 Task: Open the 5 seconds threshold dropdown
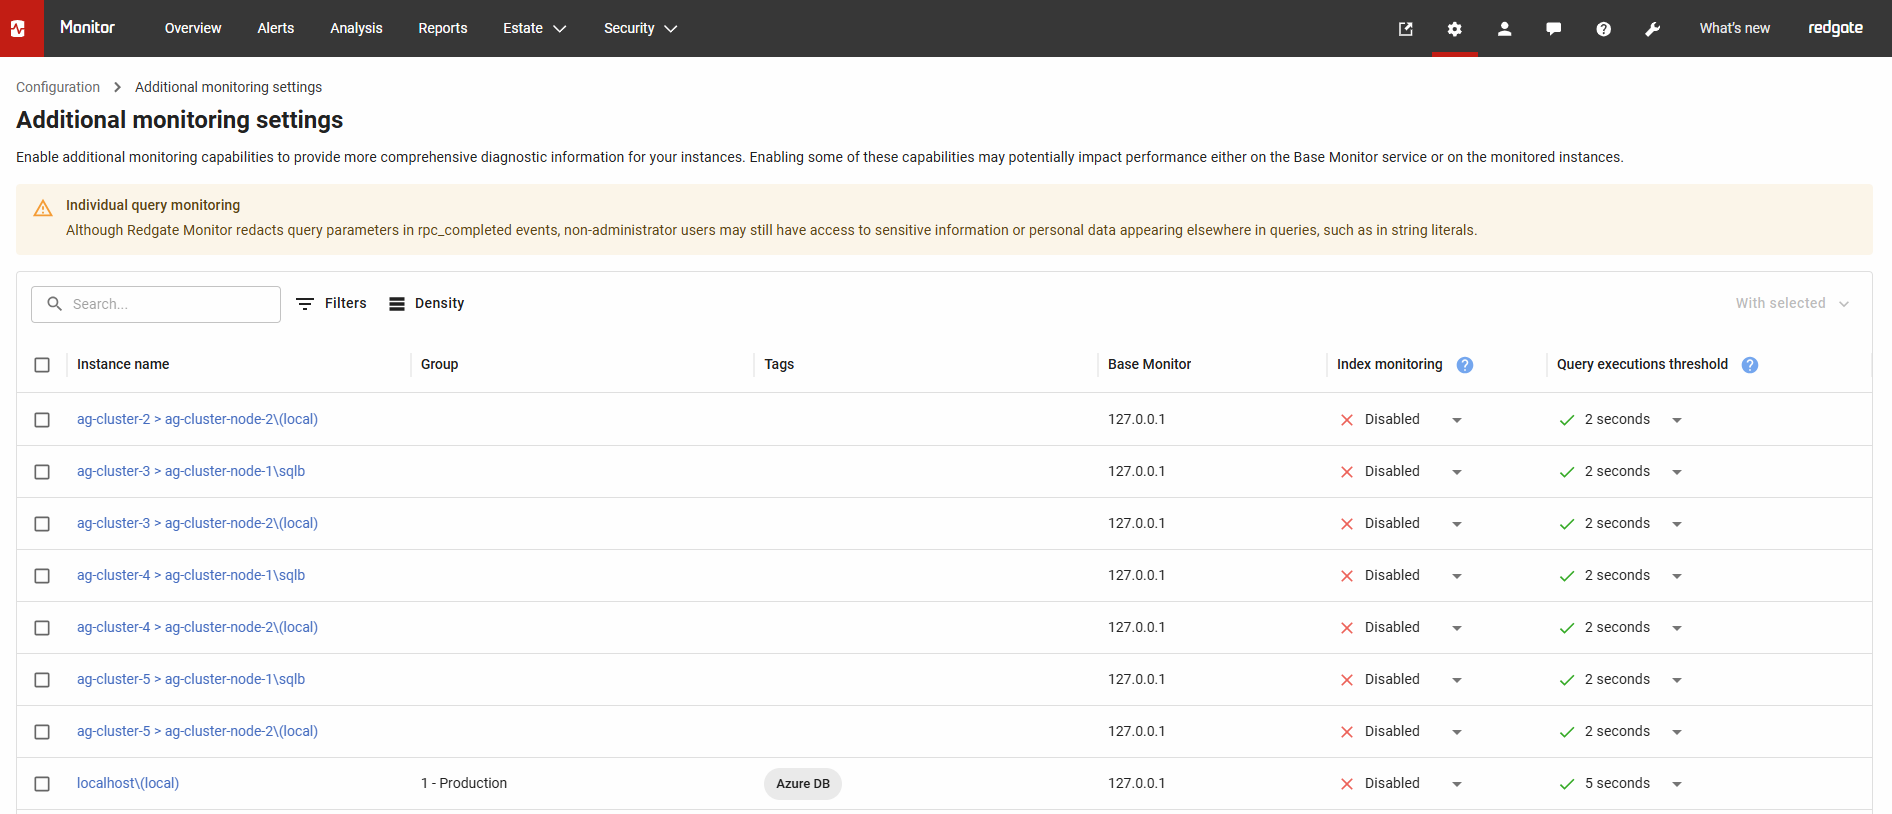(x=1677, y=784)
